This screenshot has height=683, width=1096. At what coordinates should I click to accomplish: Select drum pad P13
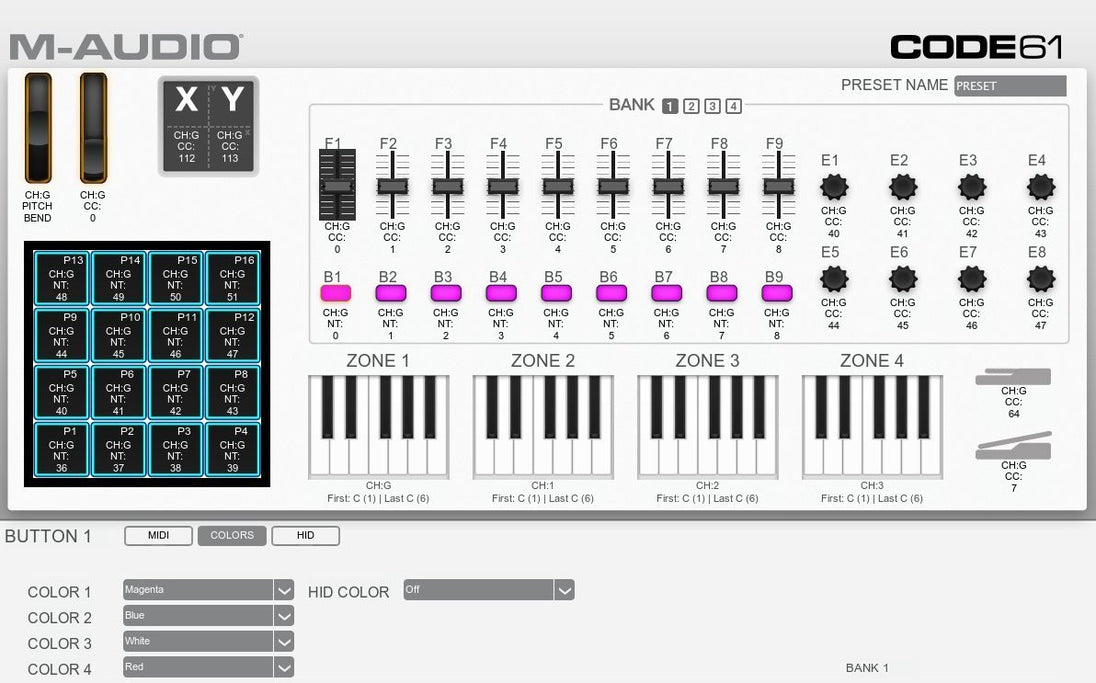[x=62, y=278]
